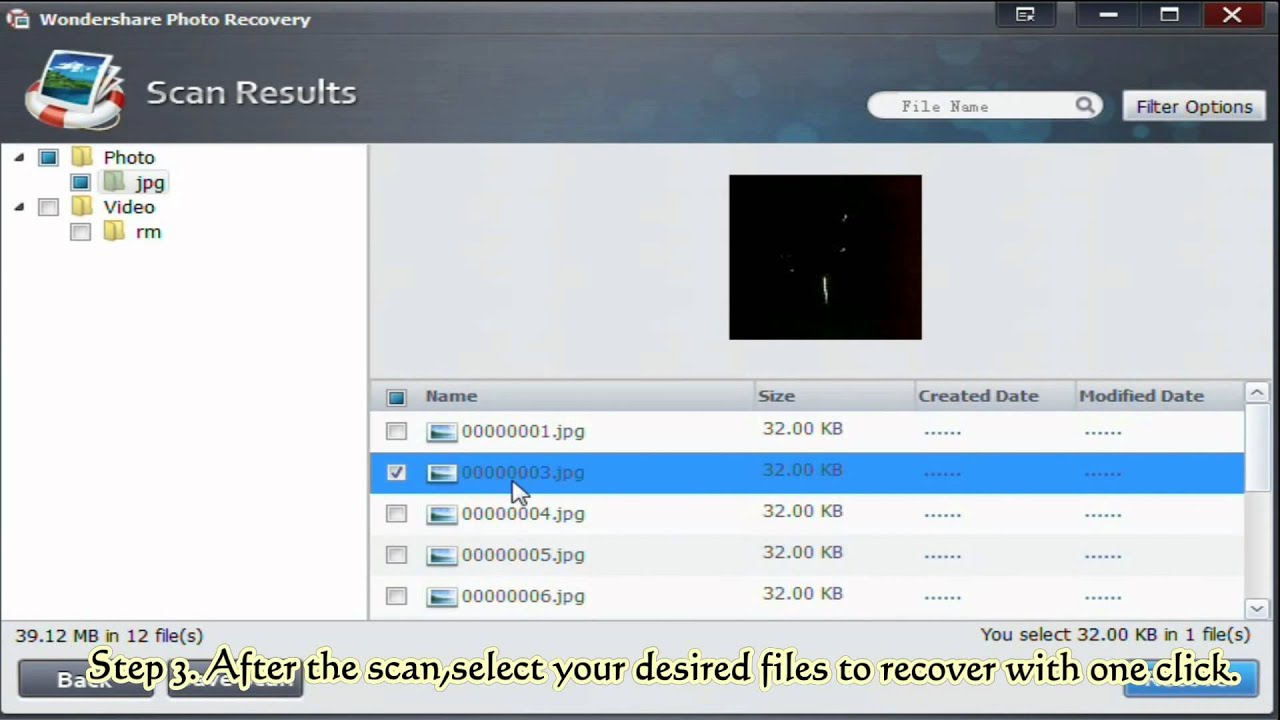Open Filter Options
Viewport: 1280px width, 720px height.
pyautogui.click(x=1194, y=106)
